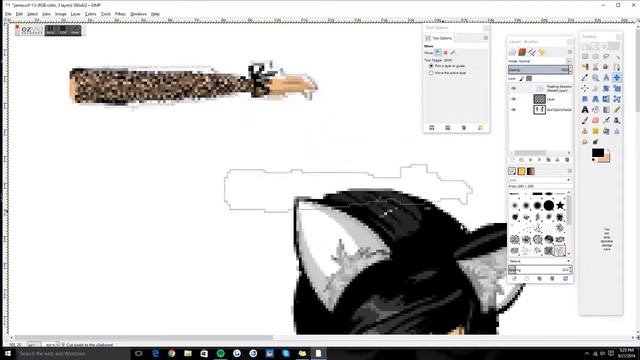Toggle visibility of the layer named Layer
The width and height of the screenshot is (640, 360).
click(513, 99)
